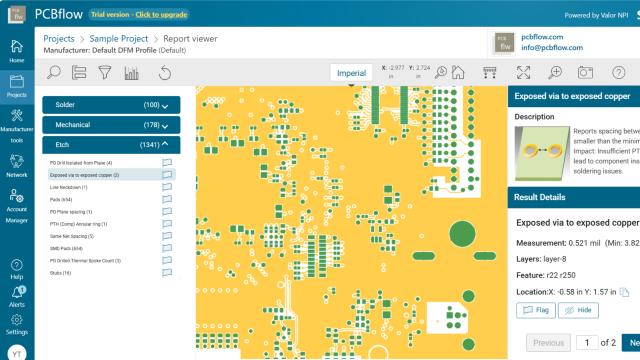Flag Exposed via to exposed copper row
This screenshot has width=640, height=360.
(x=167, y=175)
